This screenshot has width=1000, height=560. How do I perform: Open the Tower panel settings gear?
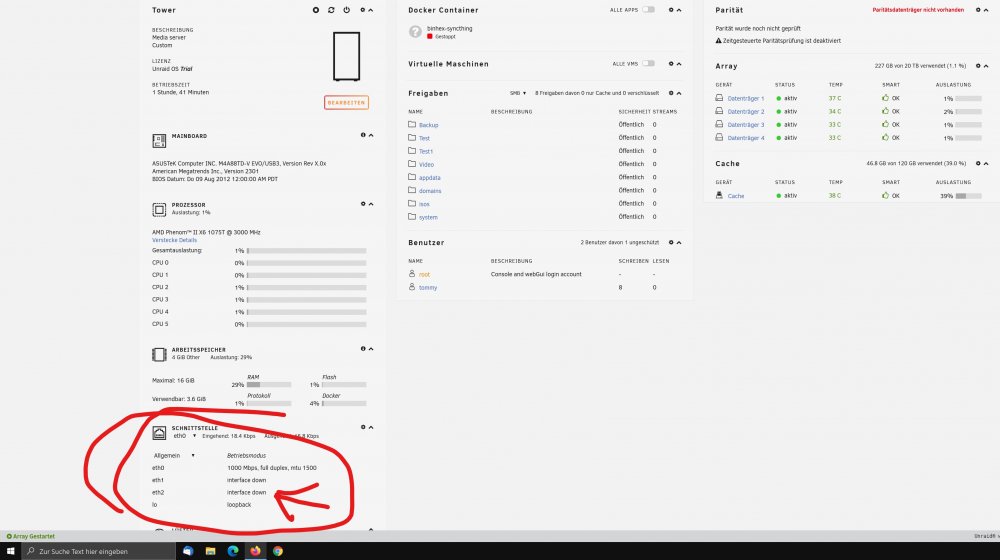click(x=363, y=10)
